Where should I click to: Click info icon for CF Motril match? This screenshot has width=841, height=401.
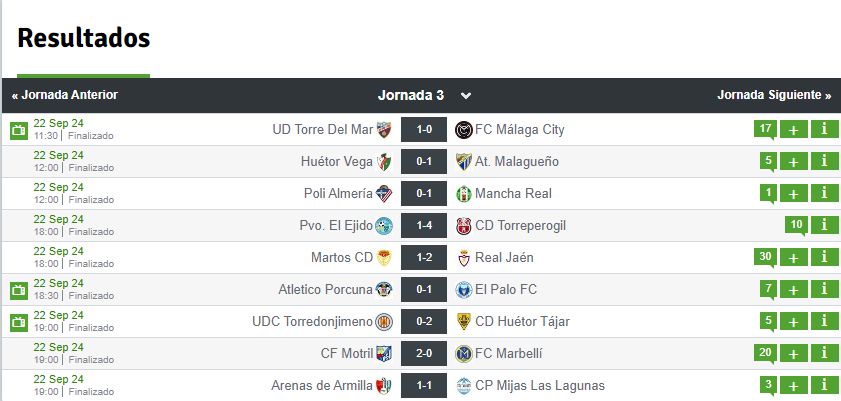point(825,353)
